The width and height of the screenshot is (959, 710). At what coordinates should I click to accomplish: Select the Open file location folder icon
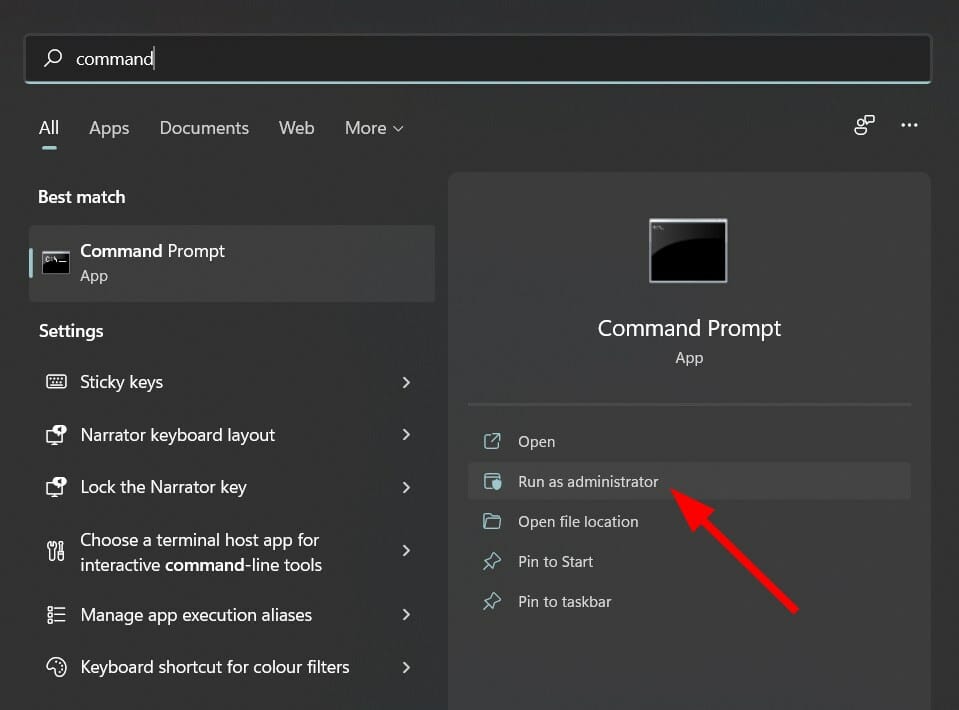tap(493, 521)
